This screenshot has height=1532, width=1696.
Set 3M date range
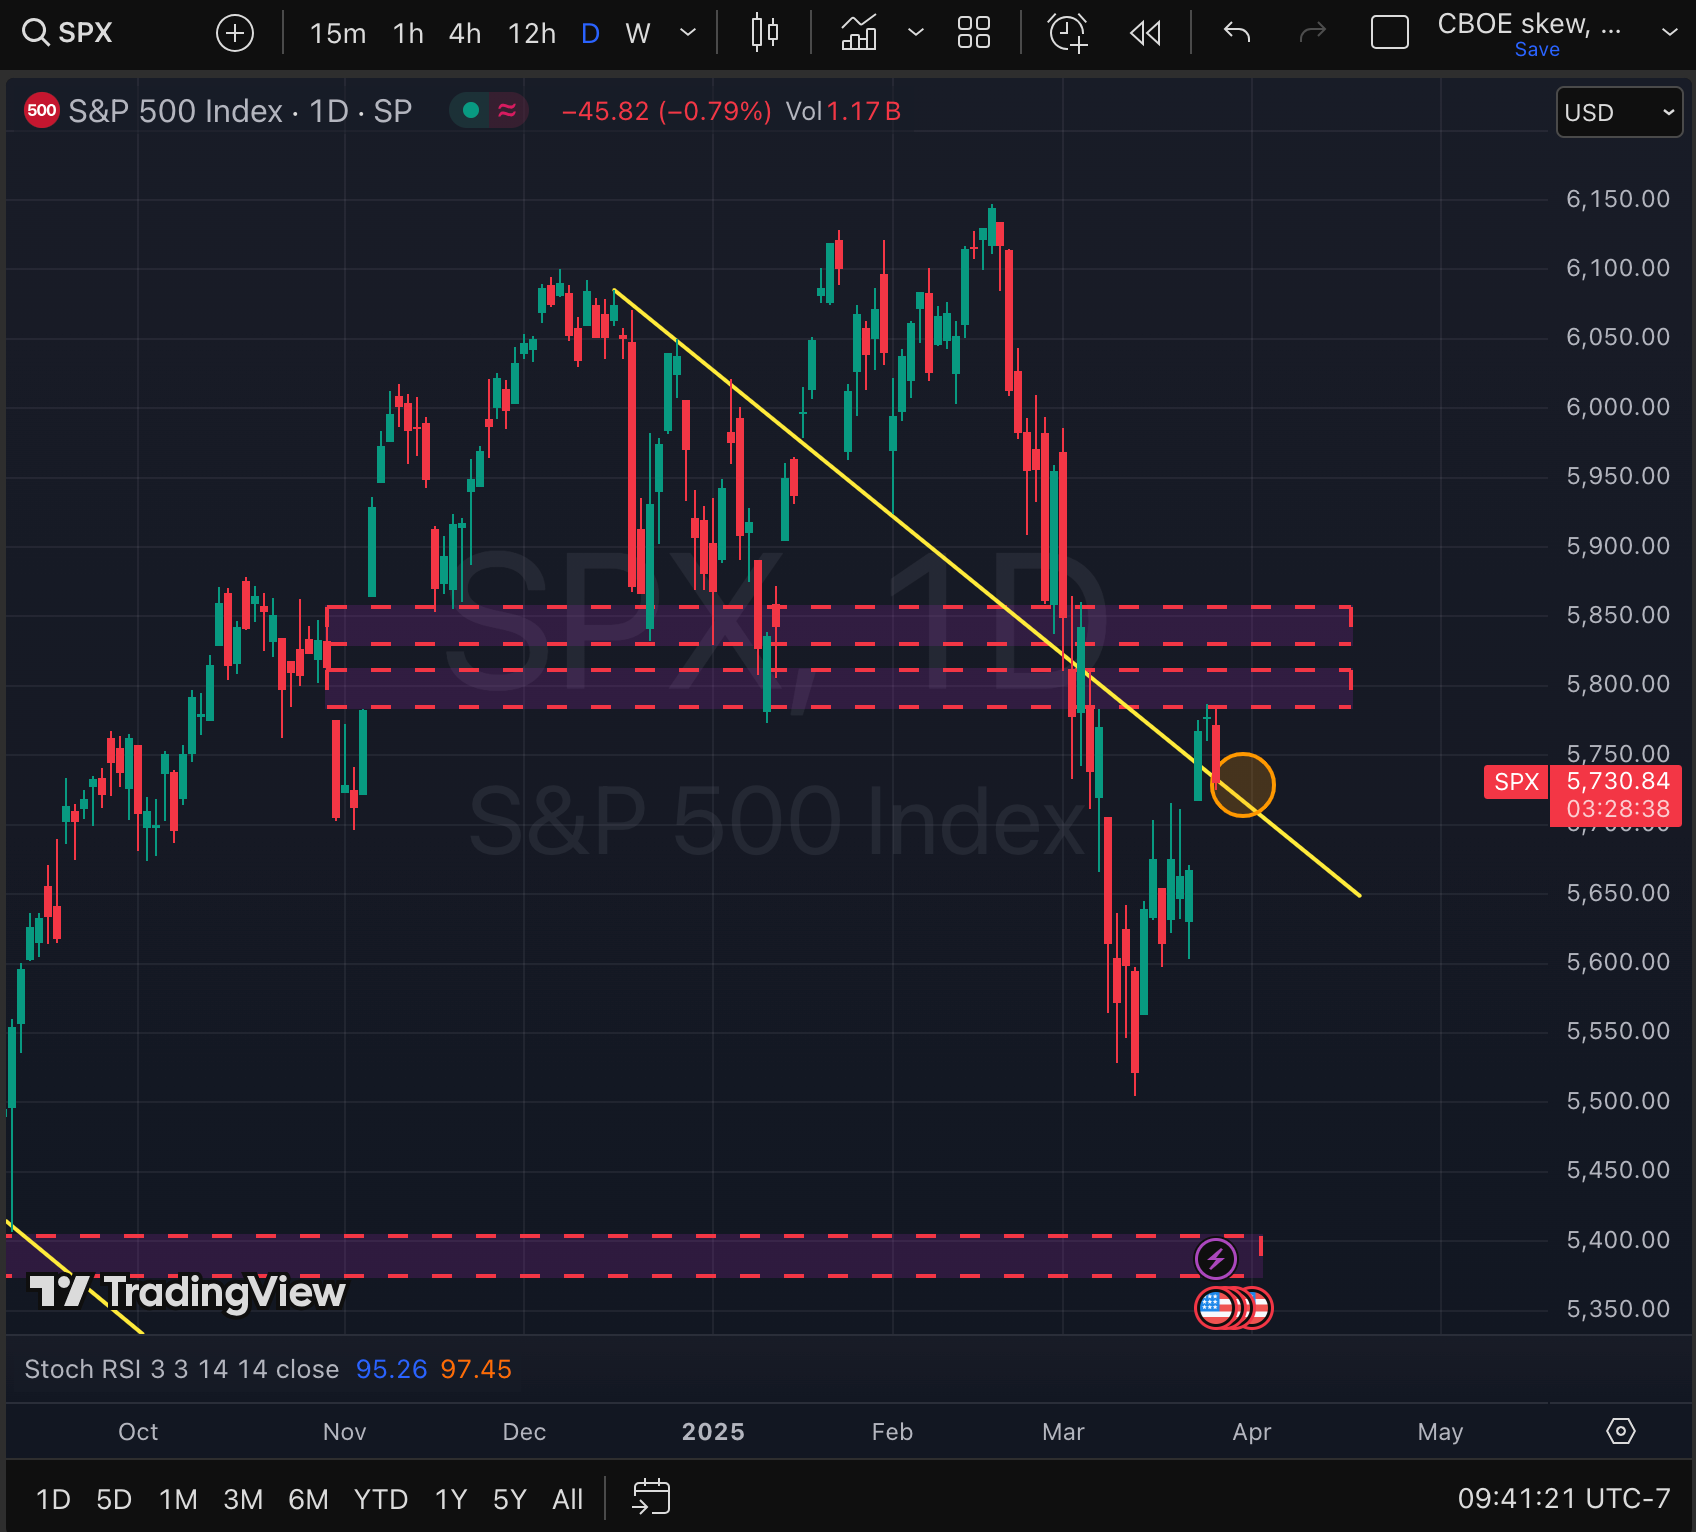243,1499
